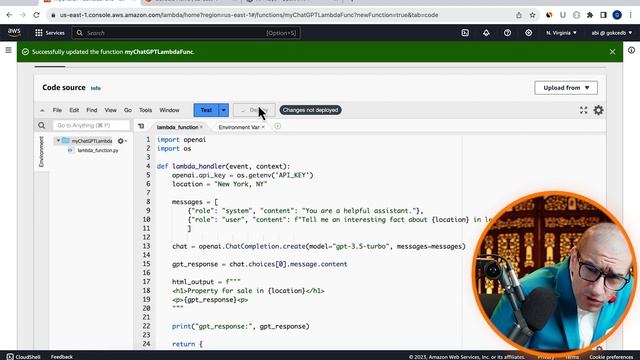The width and height of the screenshot is (640, 360).
Task: Open CloudShell from the top bar icon
Action: tap(465, 33)
